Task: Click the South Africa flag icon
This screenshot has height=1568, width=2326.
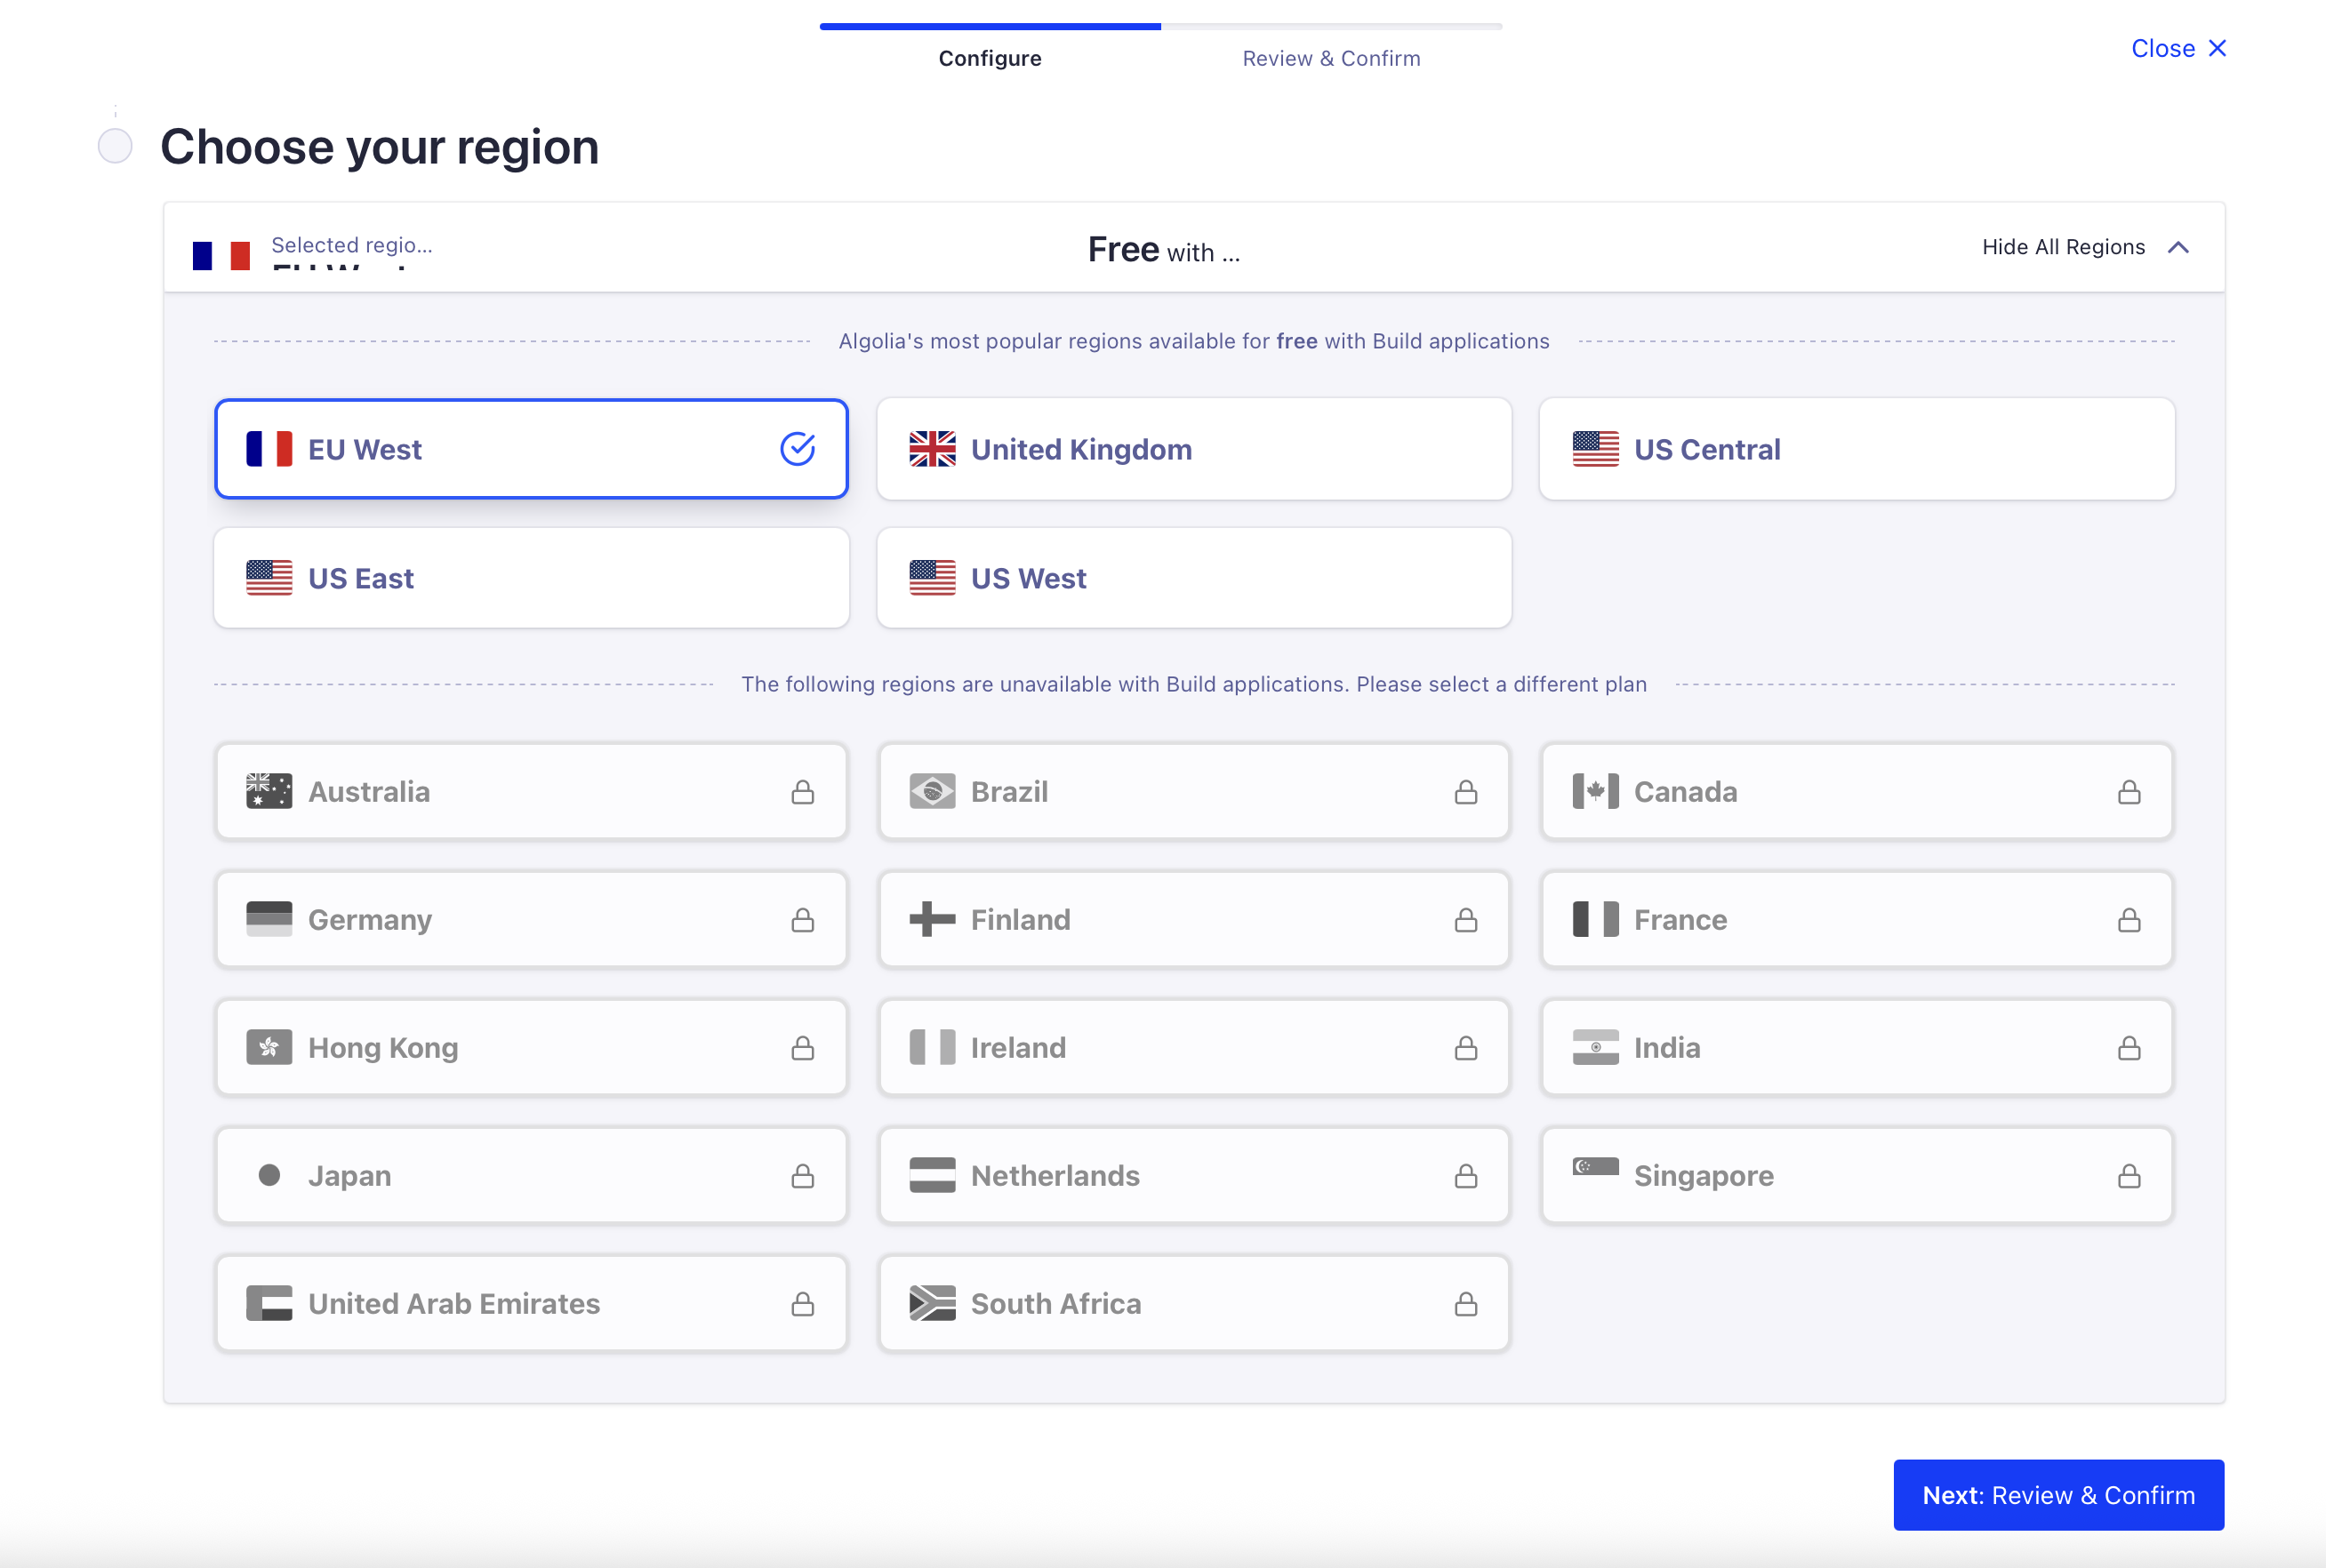Action: point(932,1303)
